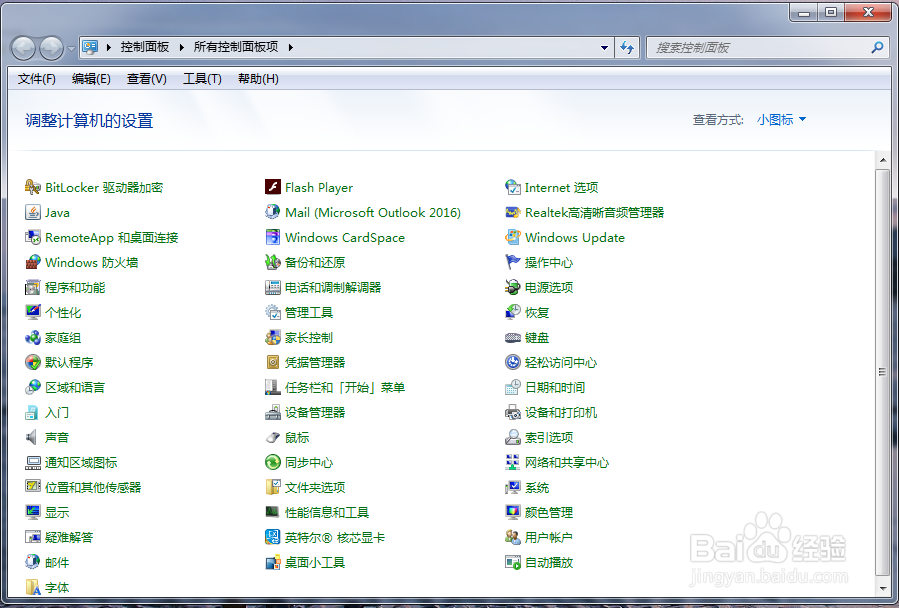Click the Windows Update icon

coord(512,237)
